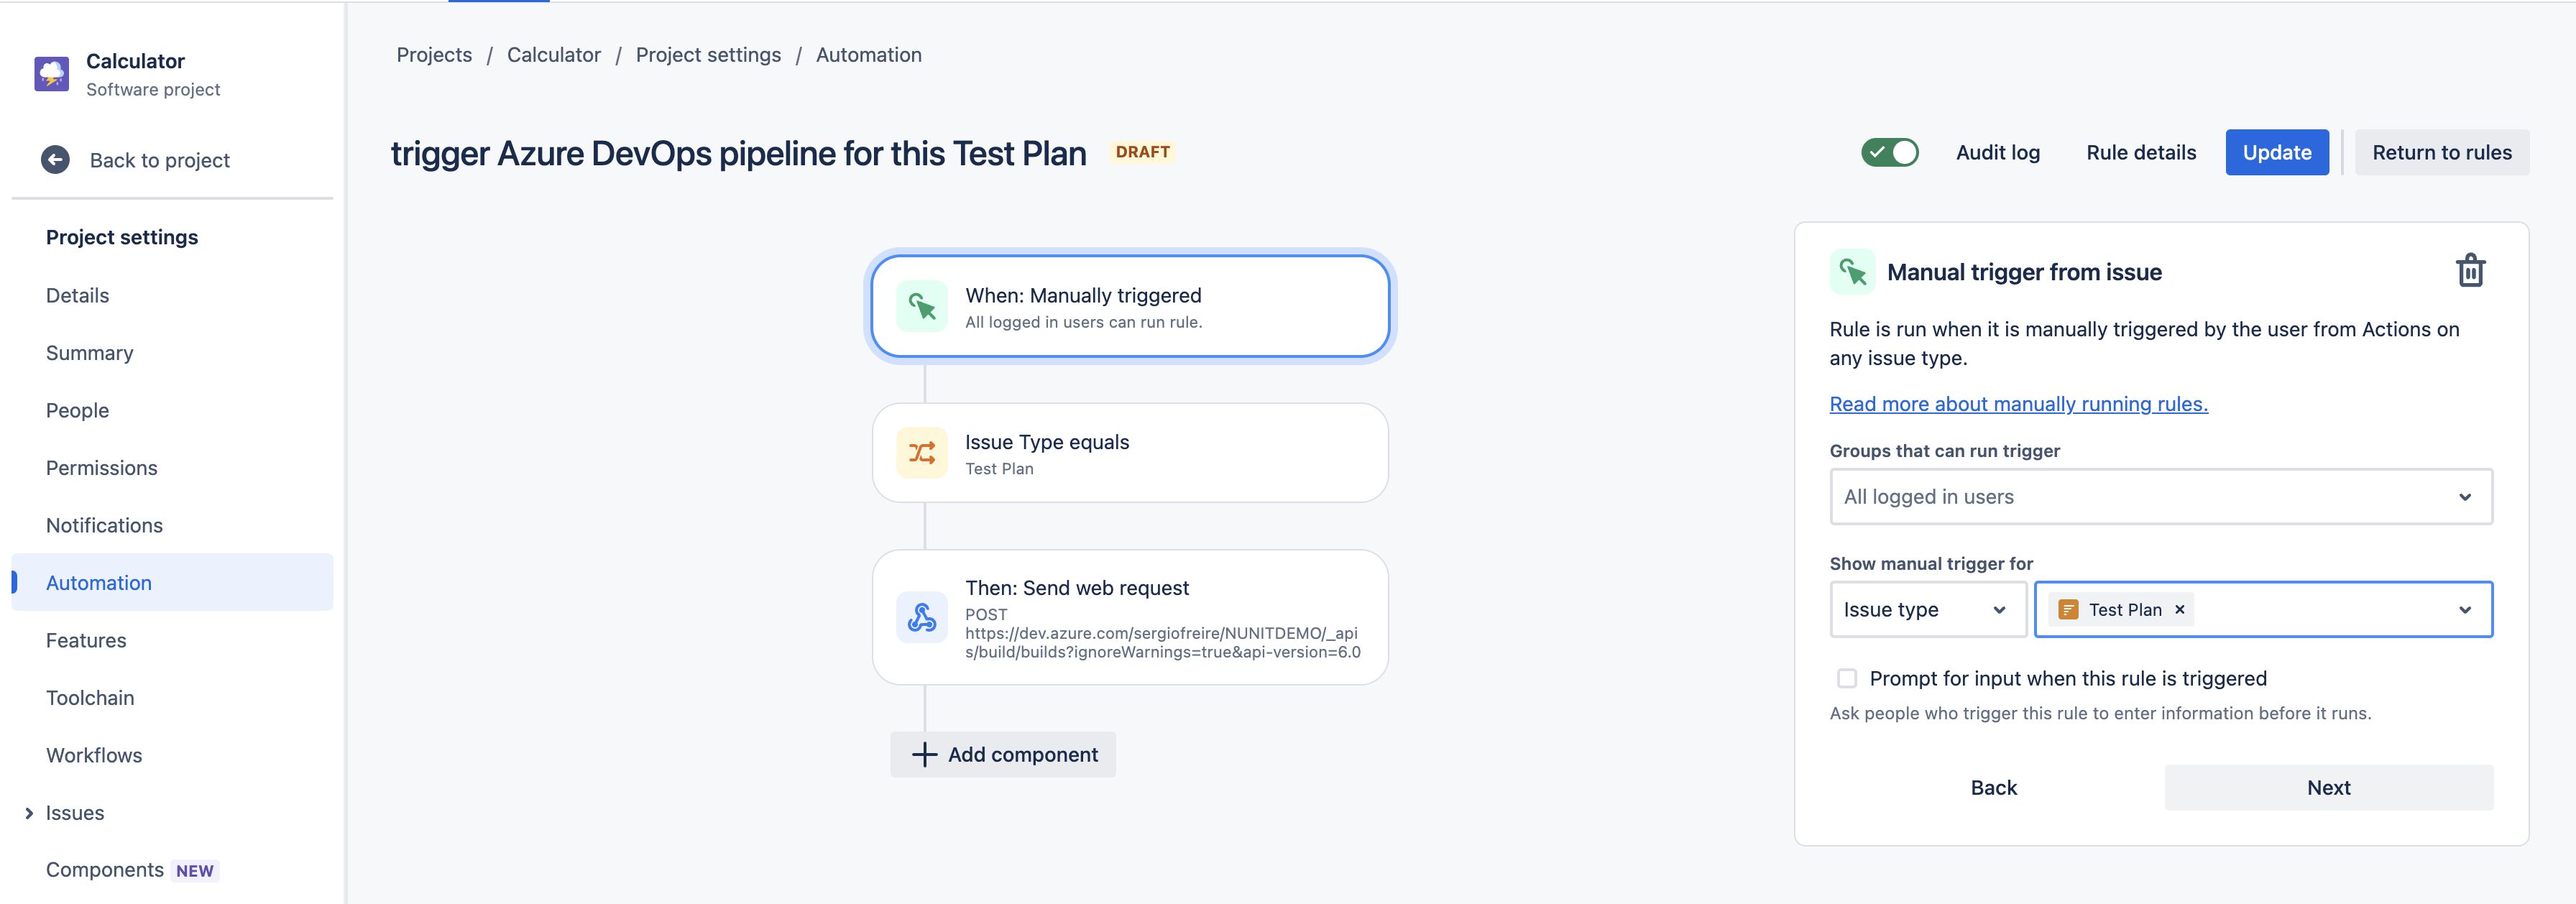Click the Next button in trigger panel
The width and height of the screenshot is (2576, 904).
(2328, 788)
